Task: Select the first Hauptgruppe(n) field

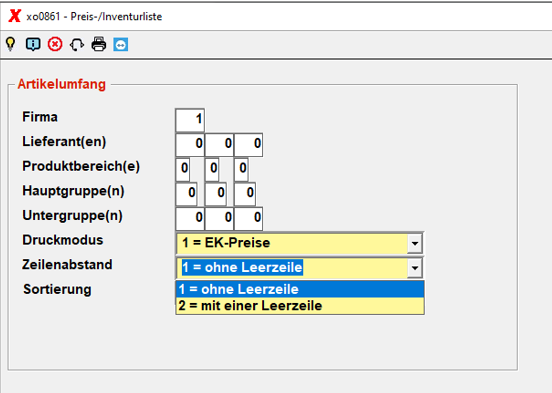Action: pyautogui.click(x=186, y=194)
